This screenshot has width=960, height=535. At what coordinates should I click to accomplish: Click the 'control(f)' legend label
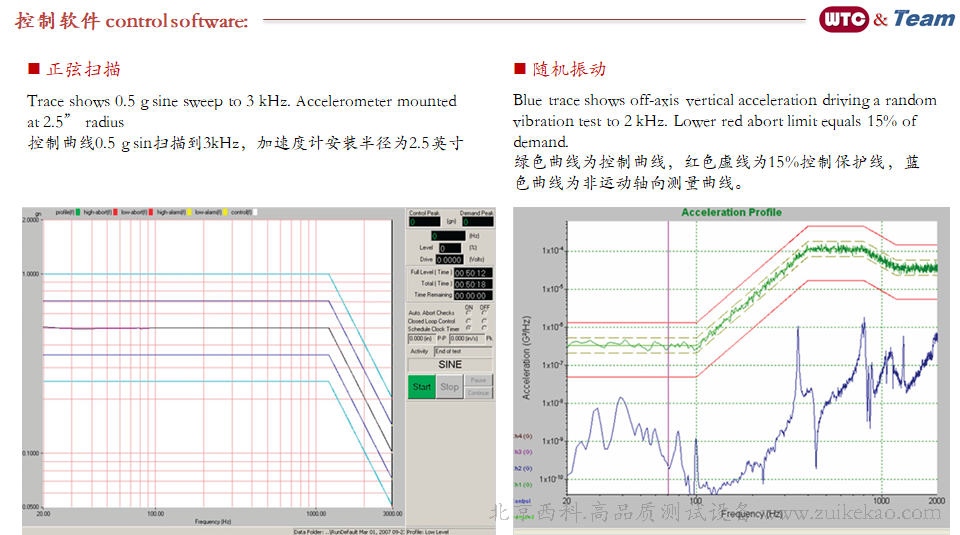241,212
